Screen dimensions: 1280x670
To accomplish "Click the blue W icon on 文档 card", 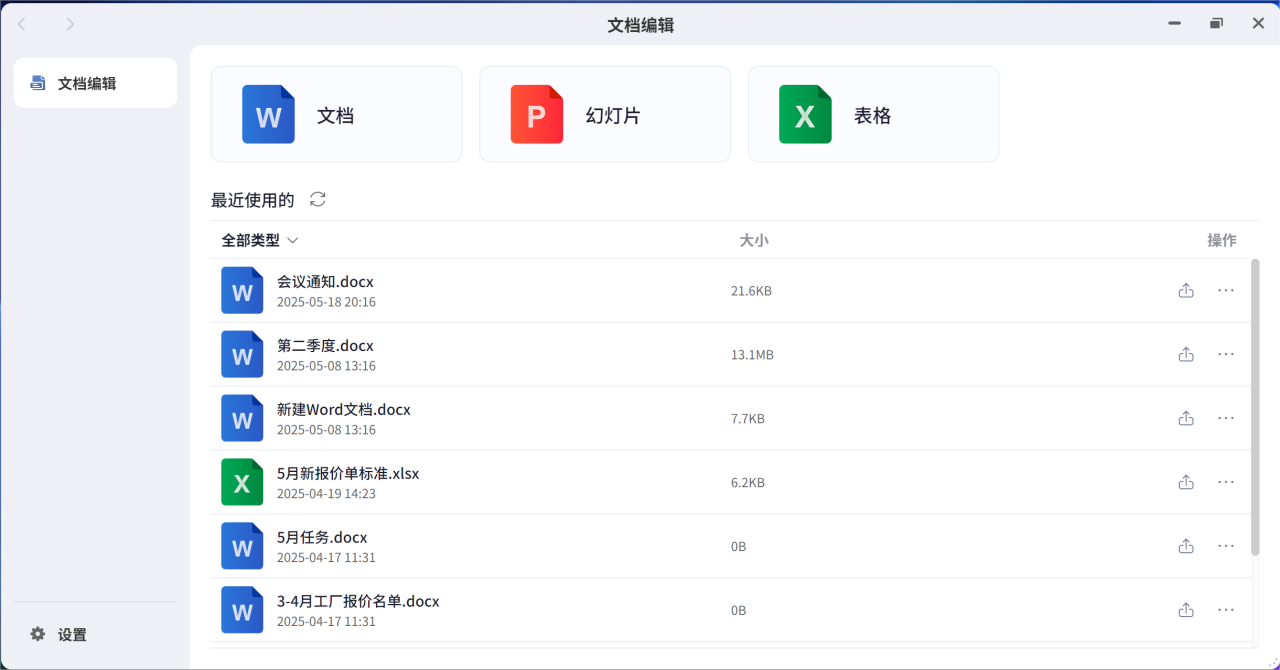I will (x=268, y=114).
